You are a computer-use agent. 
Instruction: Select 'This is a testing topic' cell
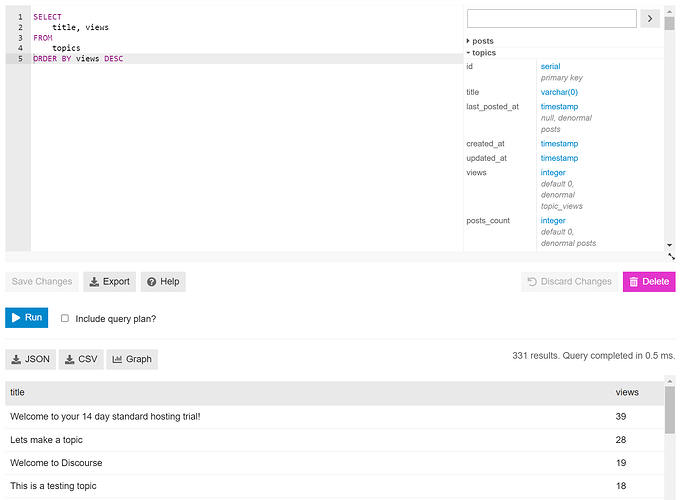53,486
